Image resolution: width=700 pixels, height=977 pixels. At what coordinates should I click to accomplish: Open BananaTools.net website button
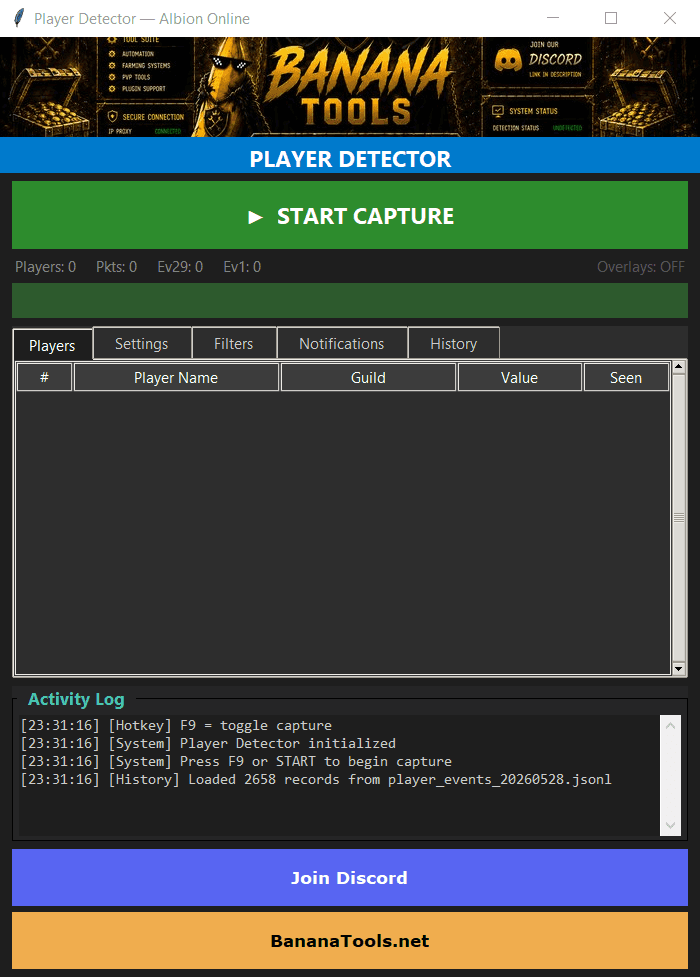[350, 940]
